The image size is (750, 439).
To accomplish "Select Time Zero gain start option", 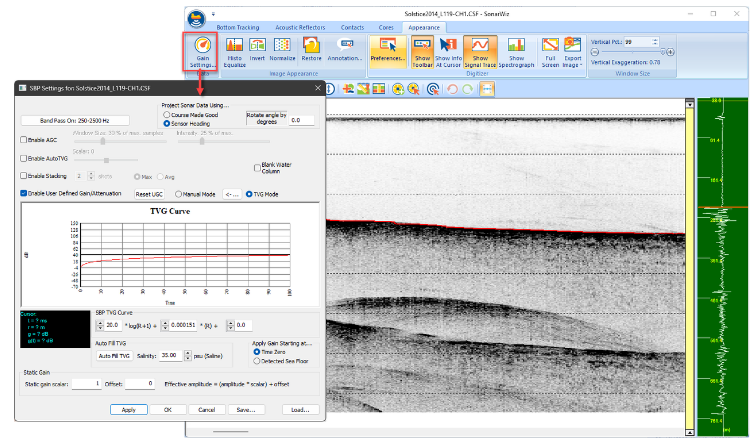I will coord(257,352).
